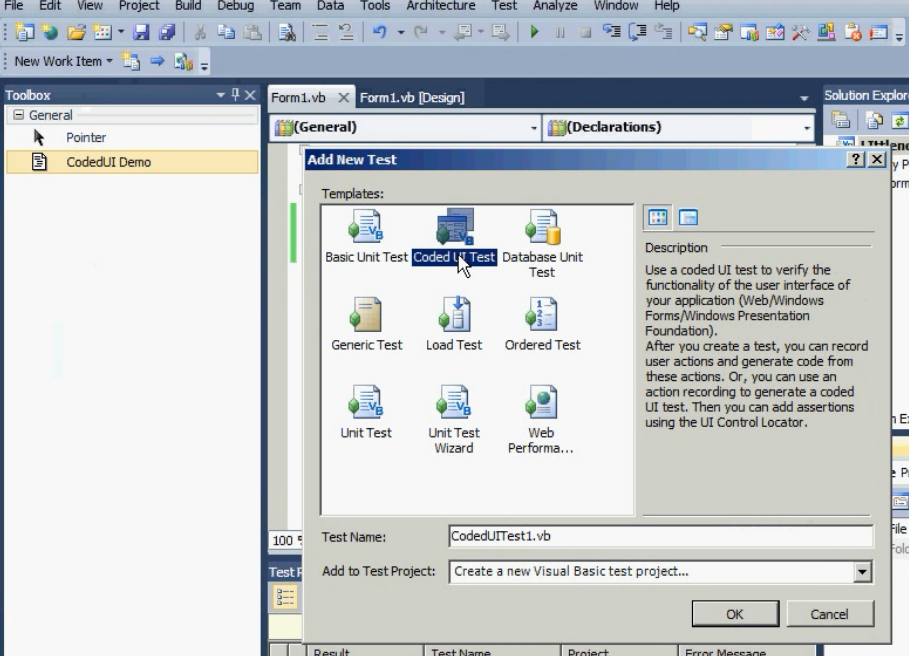Image resolution: width=909 pixels, height=656 pixels.
Task: Select the Unit Test template
Action: 366,413
